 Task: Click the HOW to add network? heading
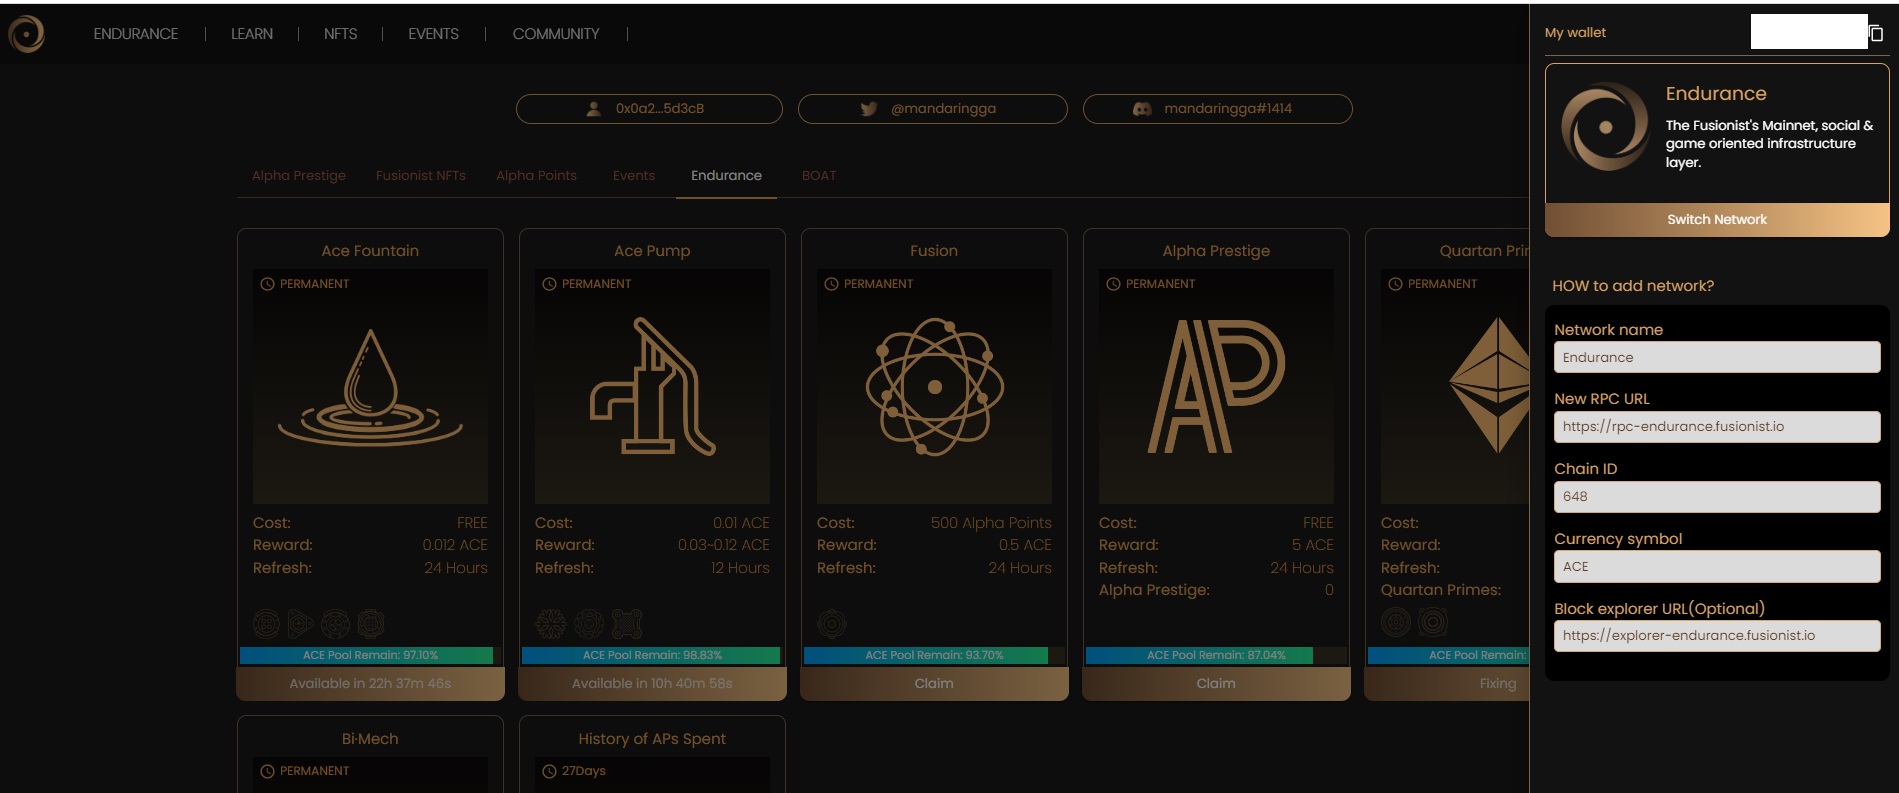click(1633, 286)
